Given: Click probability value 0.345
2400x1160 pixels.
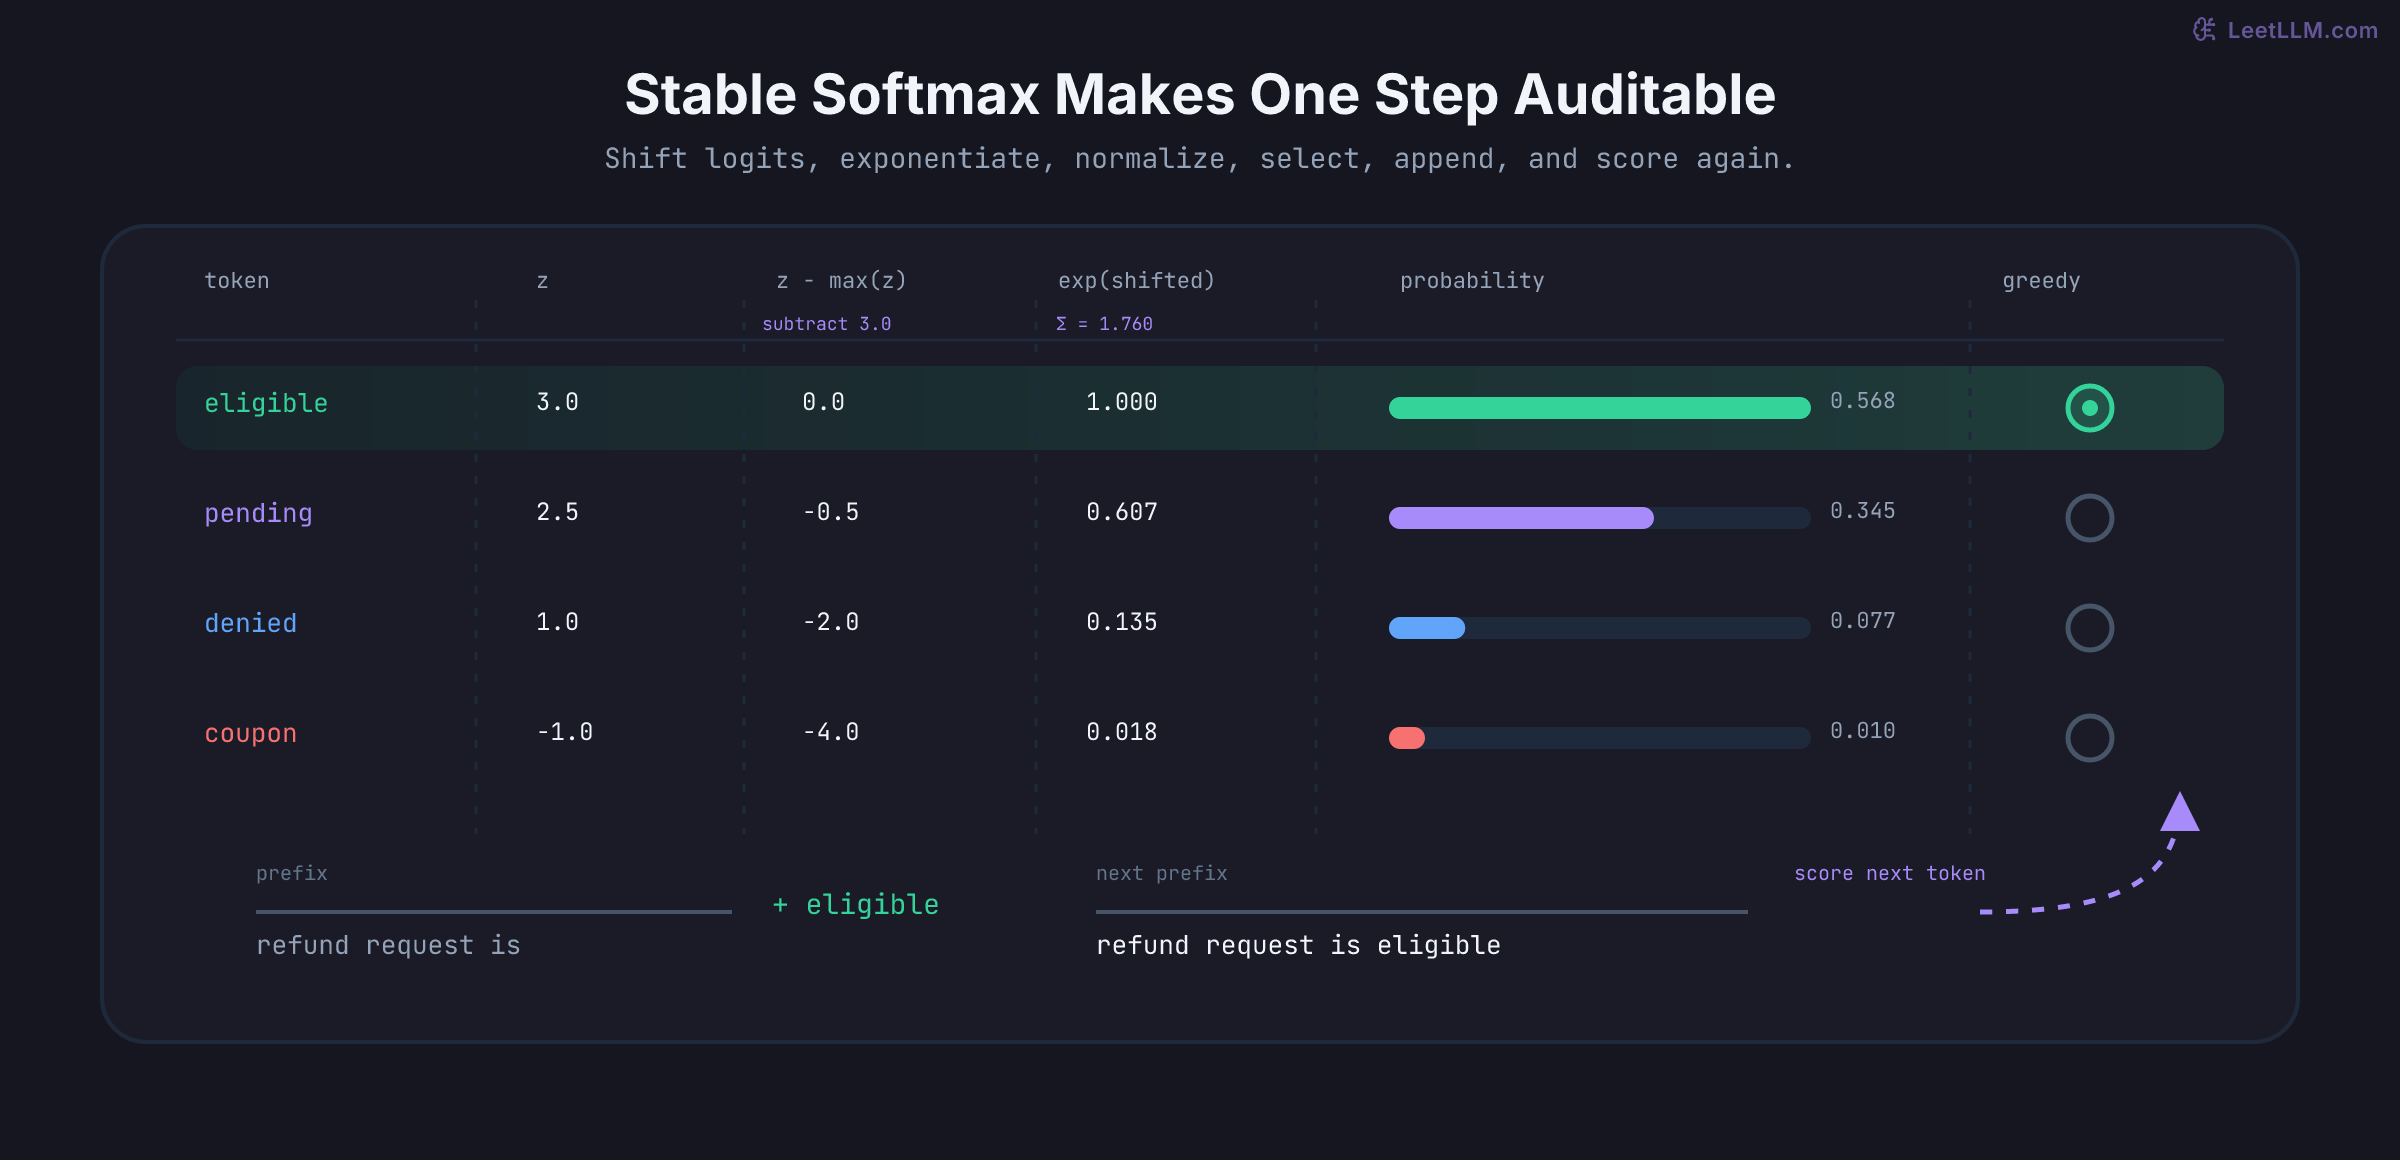Looking at the screenshot, I should point(1862,511).
